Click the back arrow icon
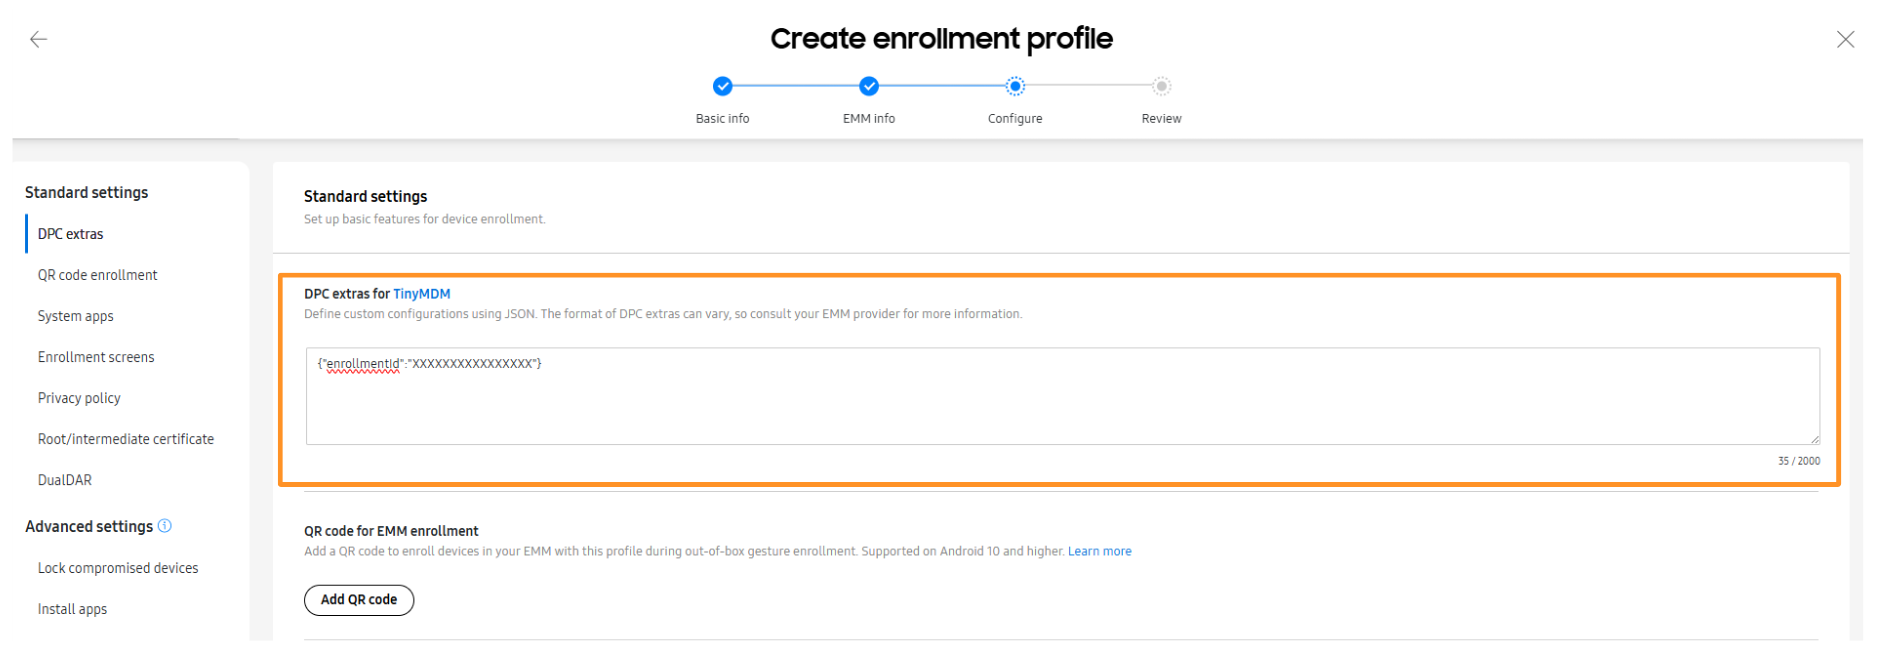This screenshot has width=1882, height=653. pyautogui.click(x=39, y=39)
